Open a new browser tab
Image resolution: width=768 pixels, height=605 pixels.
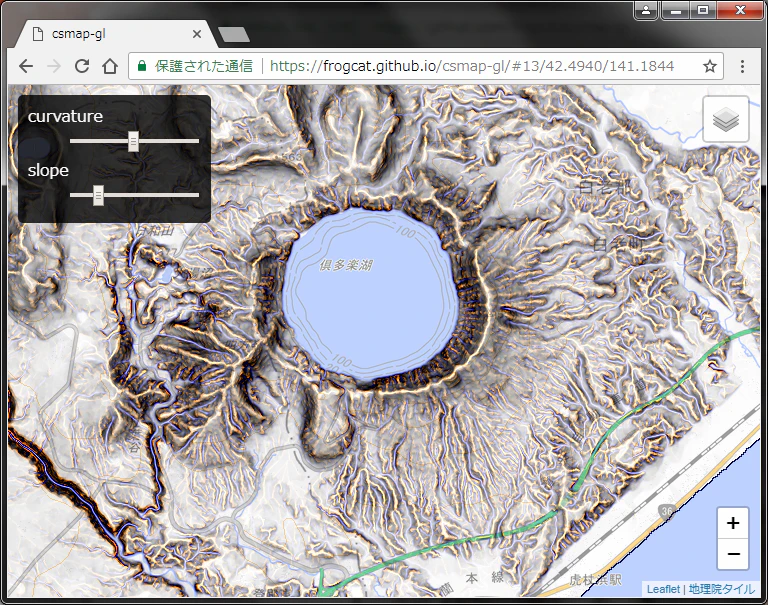(234, 34)
